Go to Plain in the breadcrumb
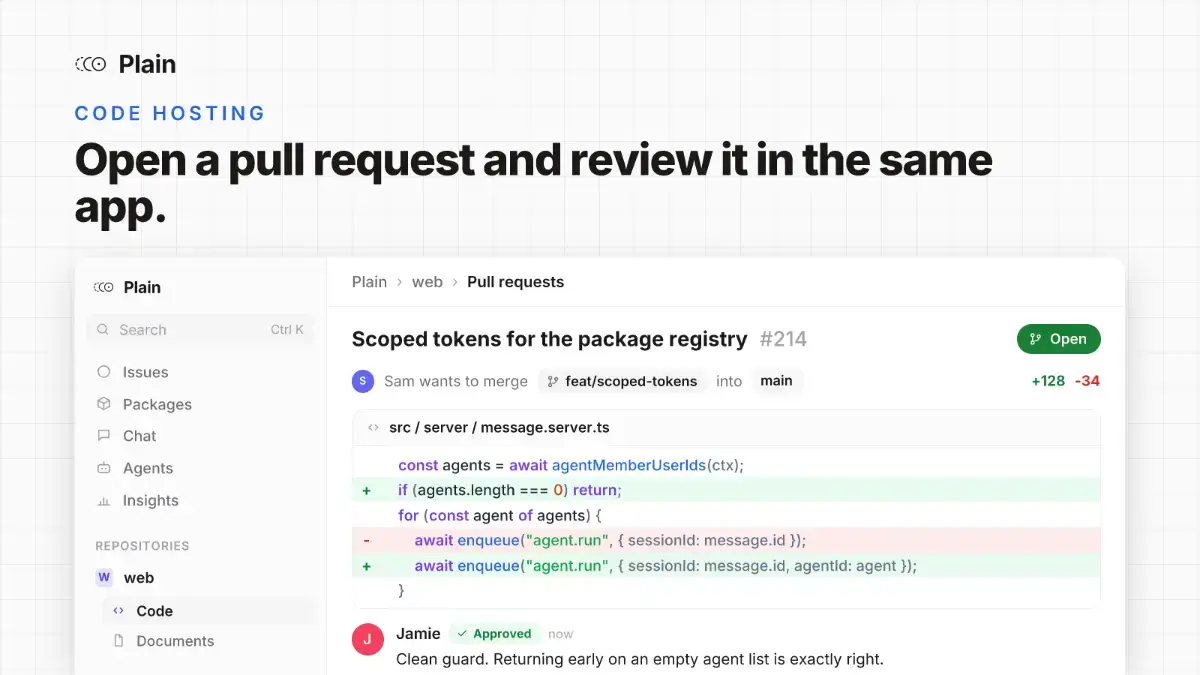 tap(369, 282)
